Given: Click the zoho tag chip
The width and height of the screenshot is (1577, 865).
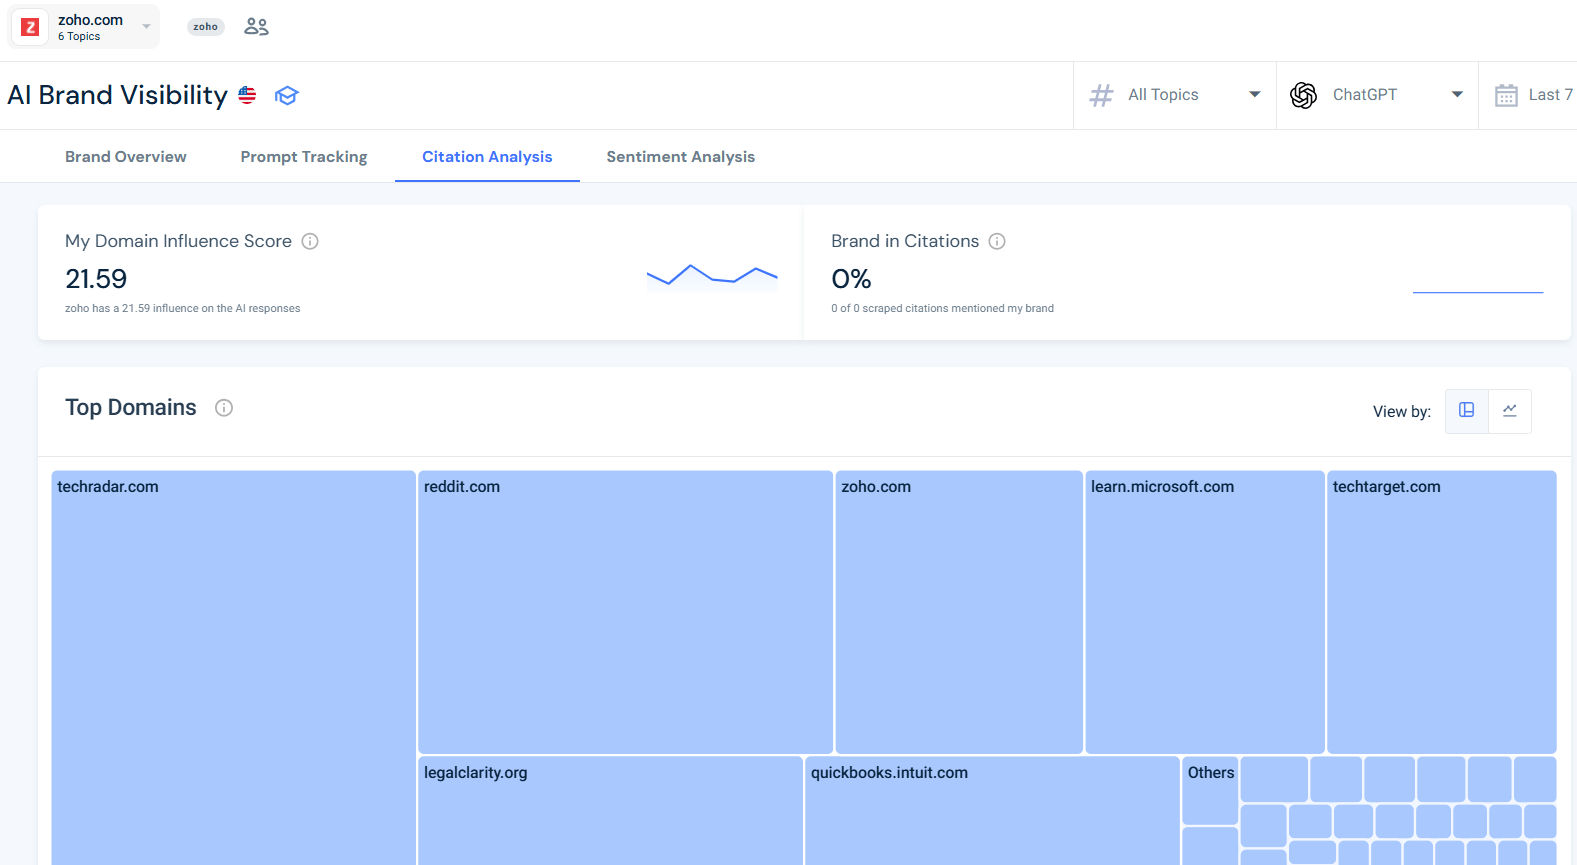Looking at the screenshot, I should point(206,27).
